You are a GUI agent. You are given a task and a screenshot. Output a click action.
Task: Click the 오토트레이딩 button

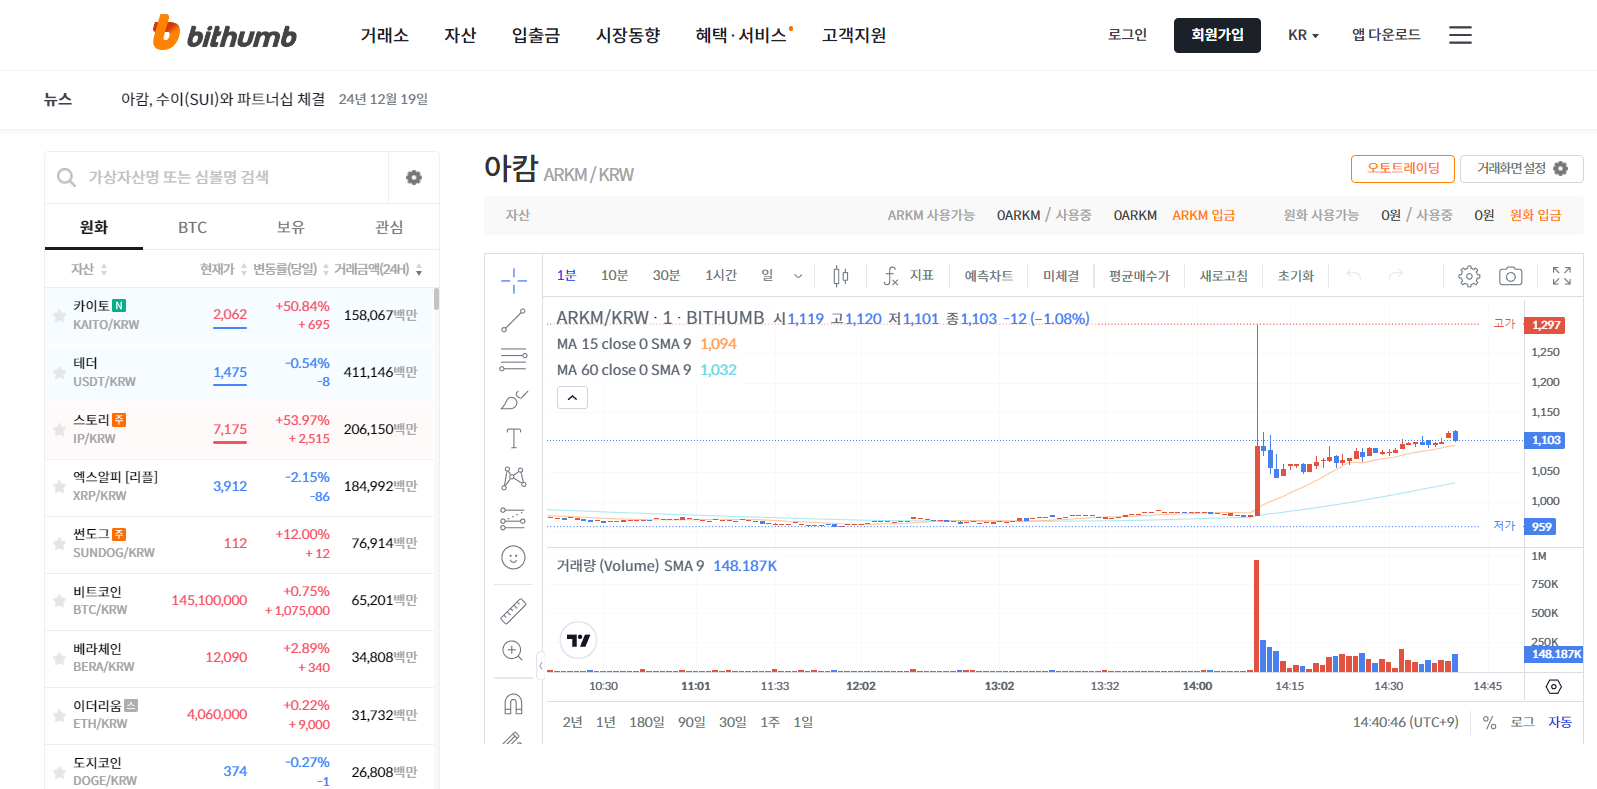pyautogui.click(x=1403, y=168)
